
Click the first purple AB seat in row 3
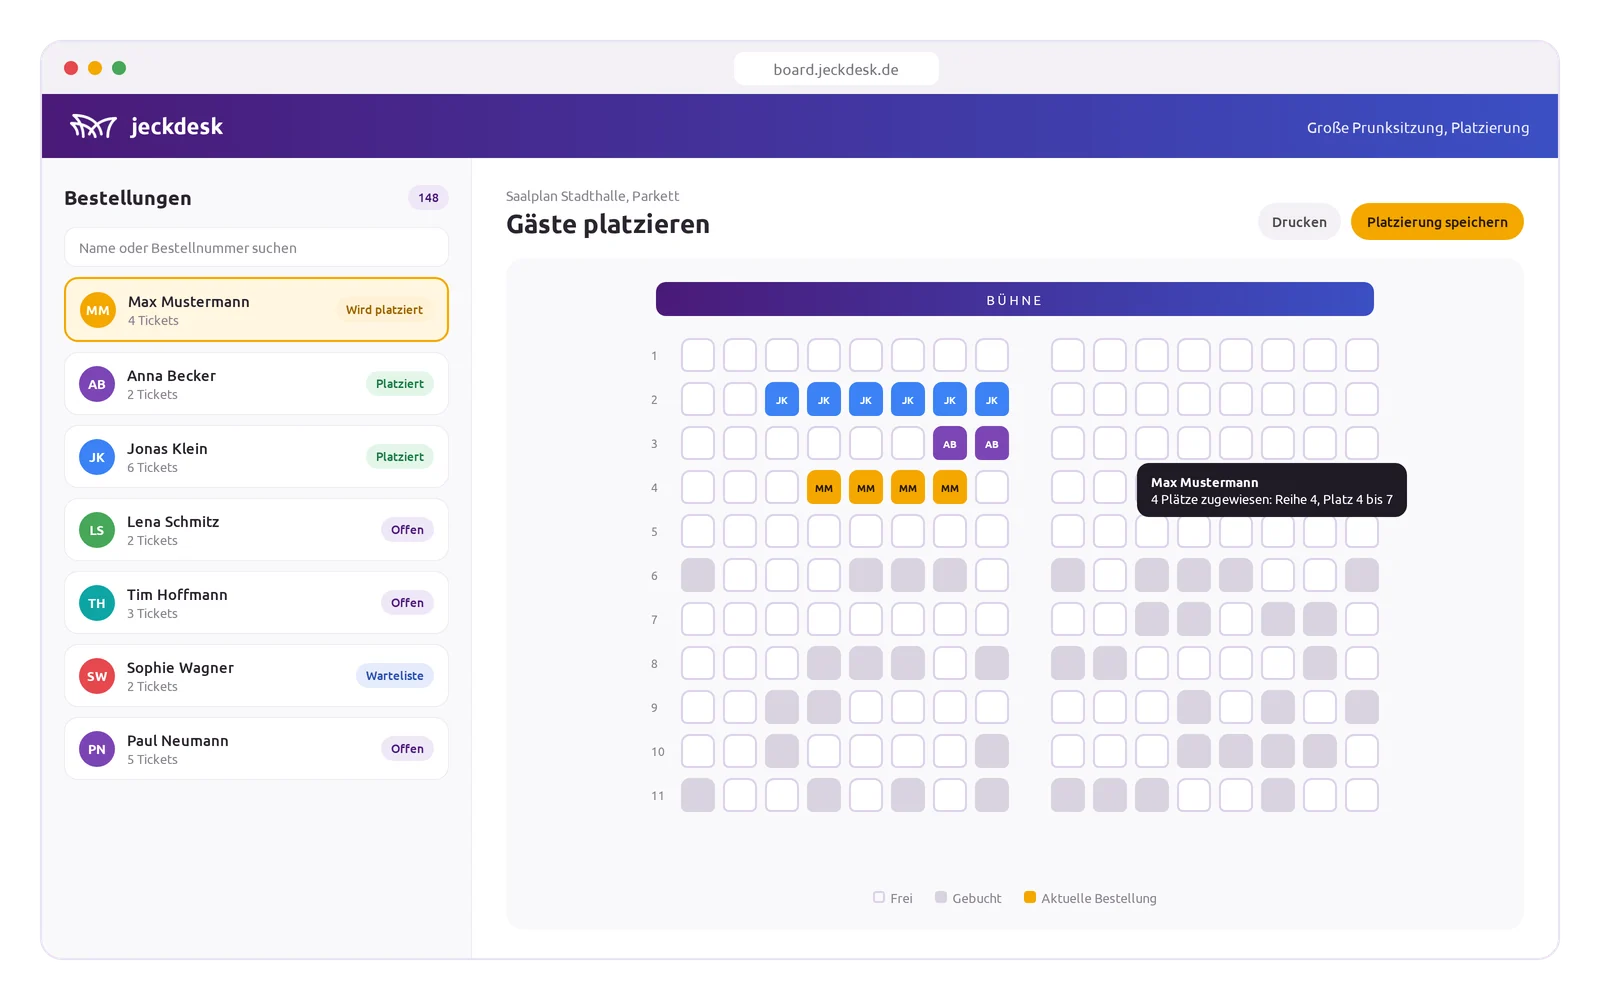pyautogui.click(x=950, y=443)
